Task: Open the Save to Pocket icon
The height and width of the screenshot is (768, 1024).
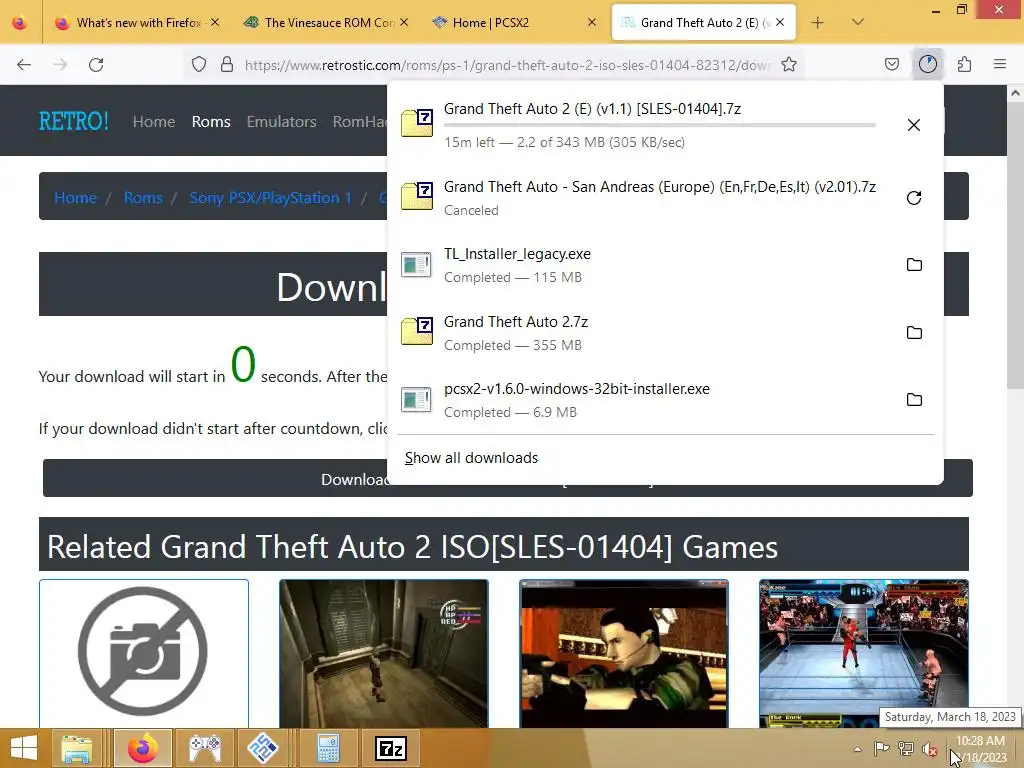Action: point(891,64)
